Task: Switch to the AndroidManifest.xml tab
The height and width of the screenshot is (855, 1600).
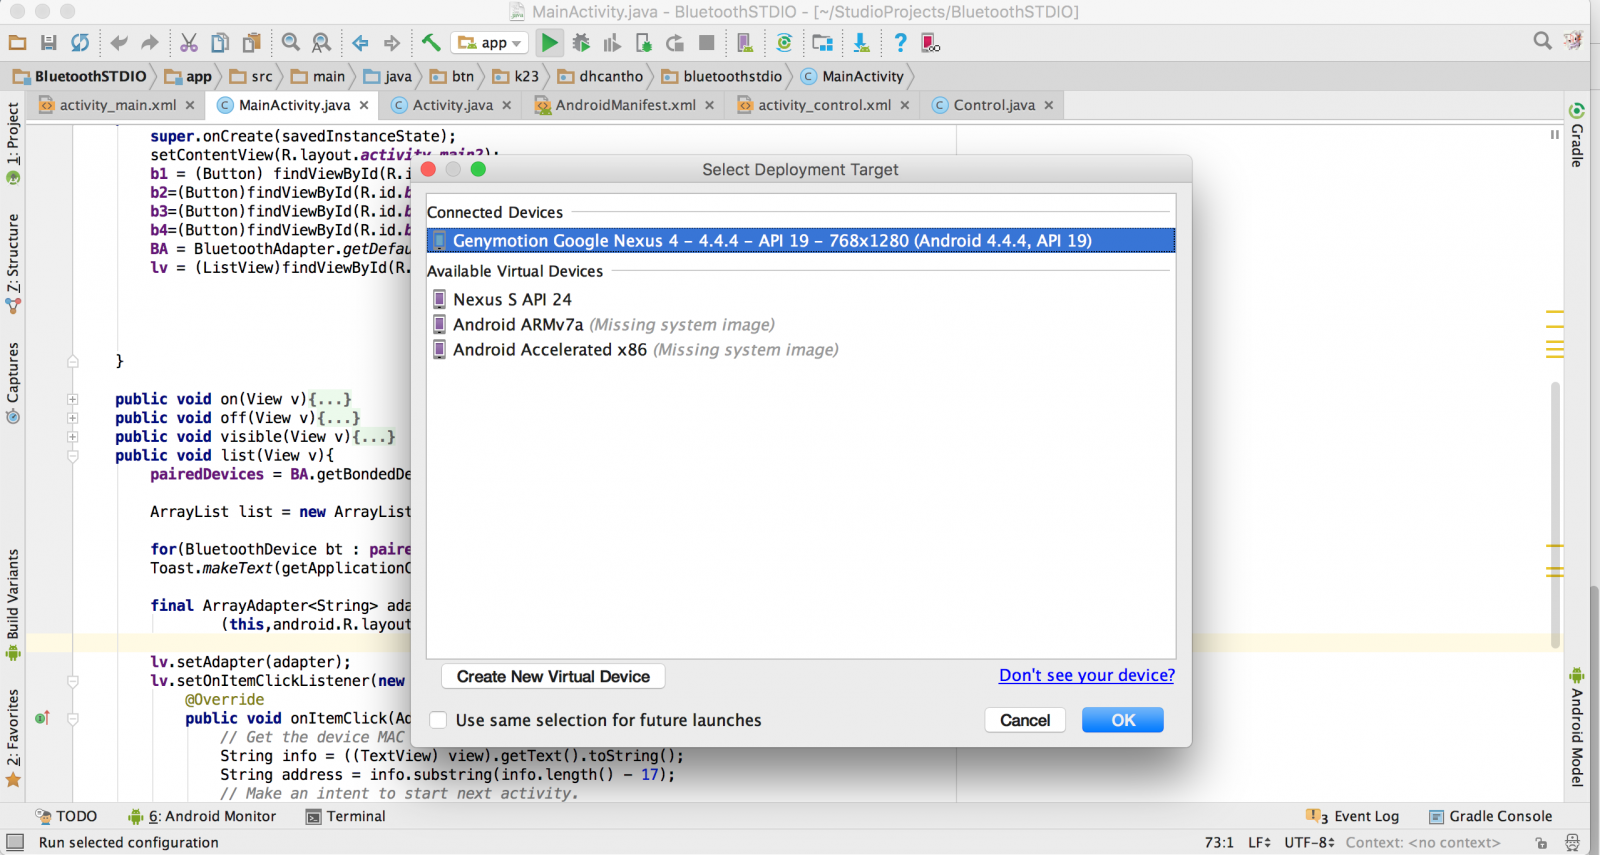Action: (625, 105)
